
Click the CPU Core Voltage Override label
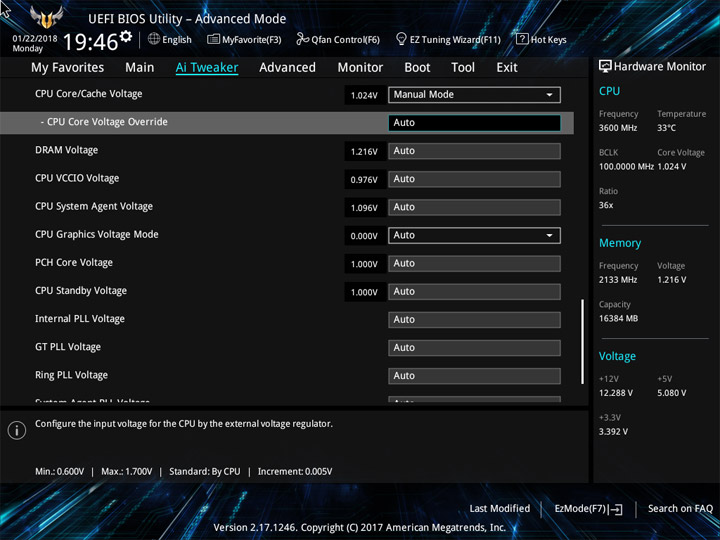point(107,122)
